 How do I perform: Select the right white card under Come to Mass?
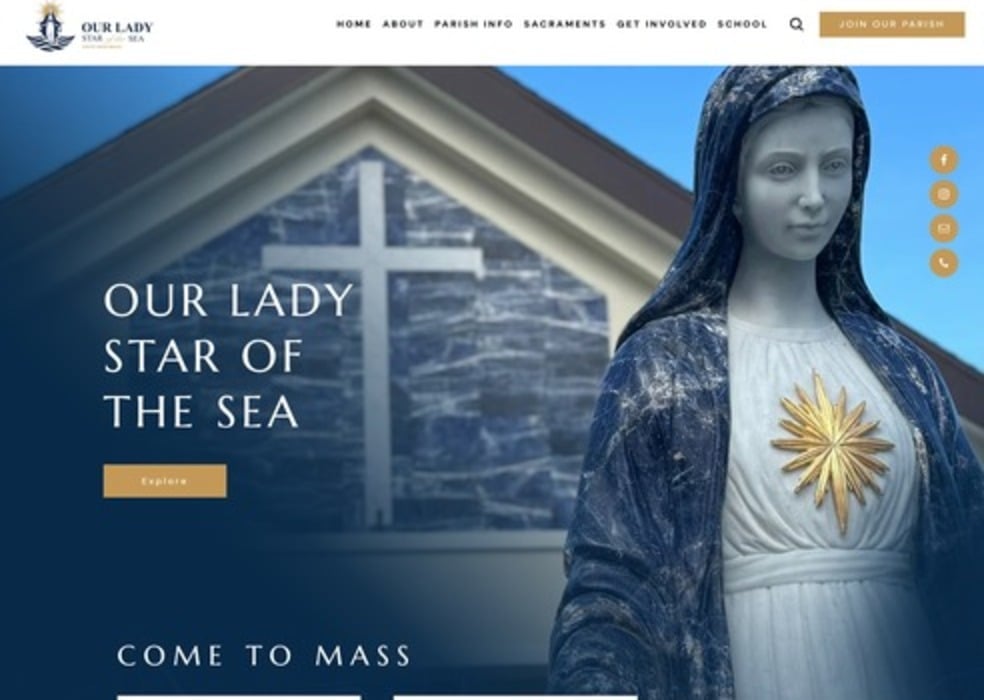(515, 697)
